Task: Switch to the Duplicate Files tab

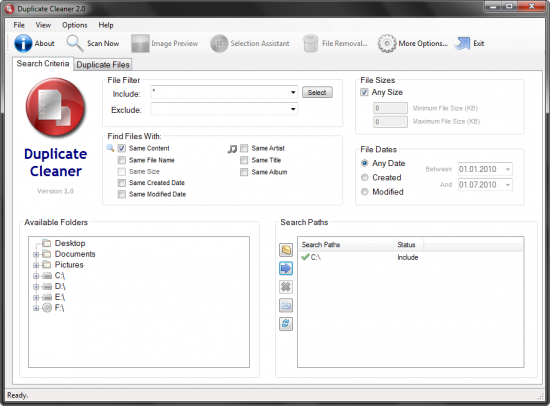Action: point(103,65)
